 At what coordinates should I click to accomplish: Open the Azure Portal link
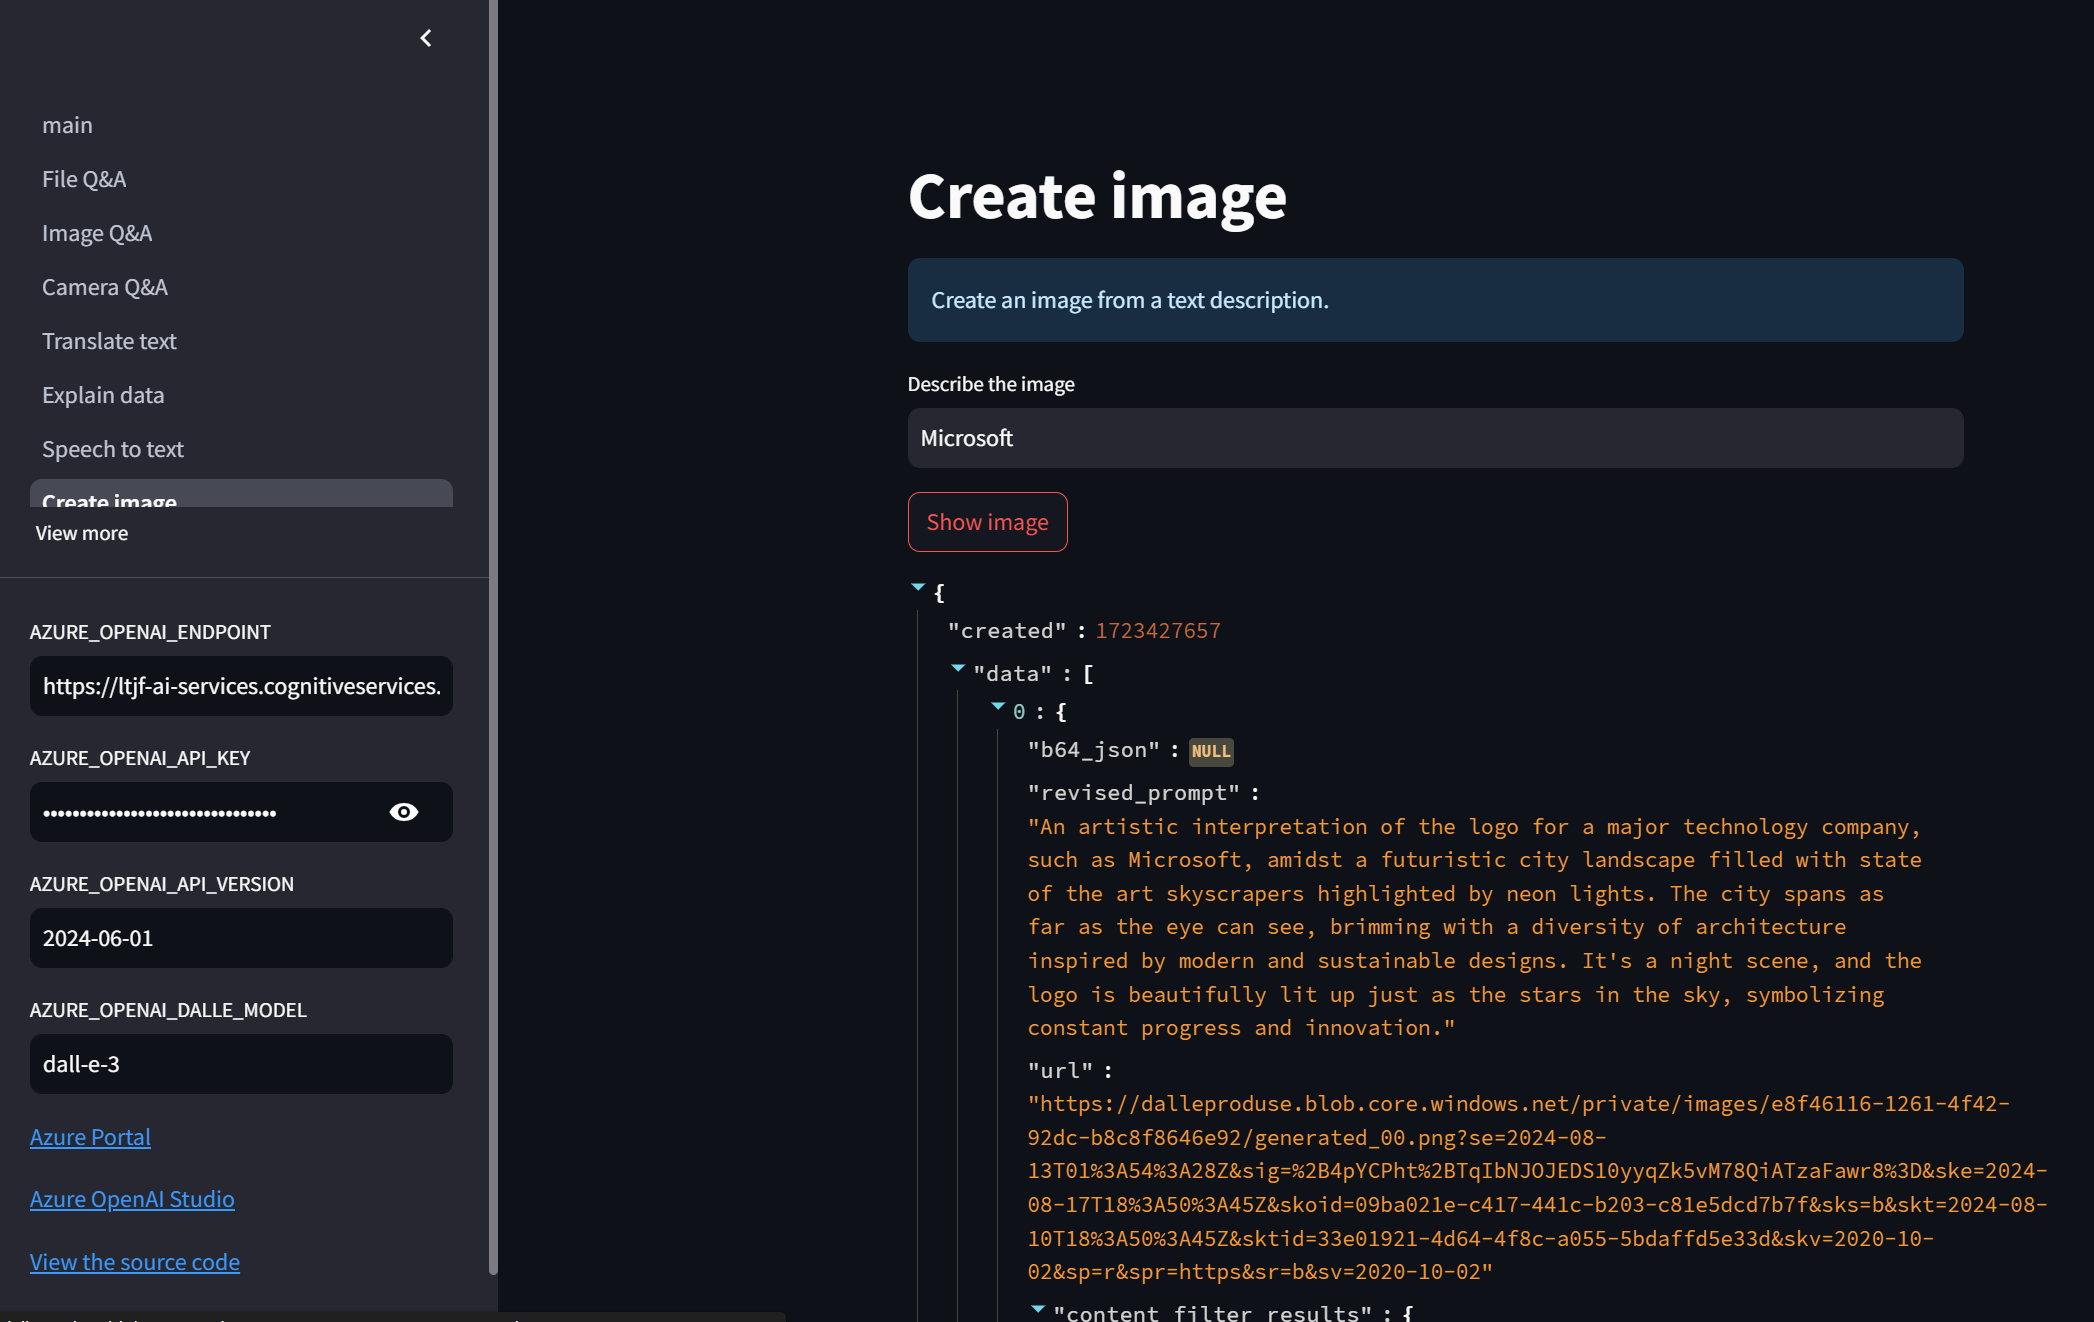[x=90, y=1137]
